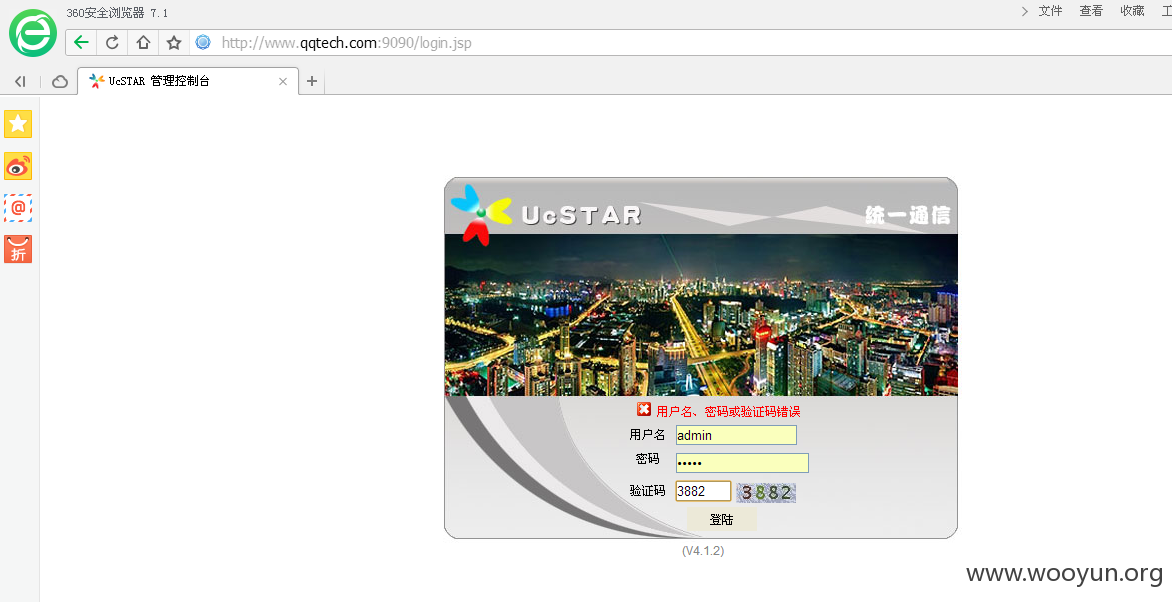The image size is (1172, 602).
Task: Click the 360 browser logo icon
Action: click(x=33, y=33)
